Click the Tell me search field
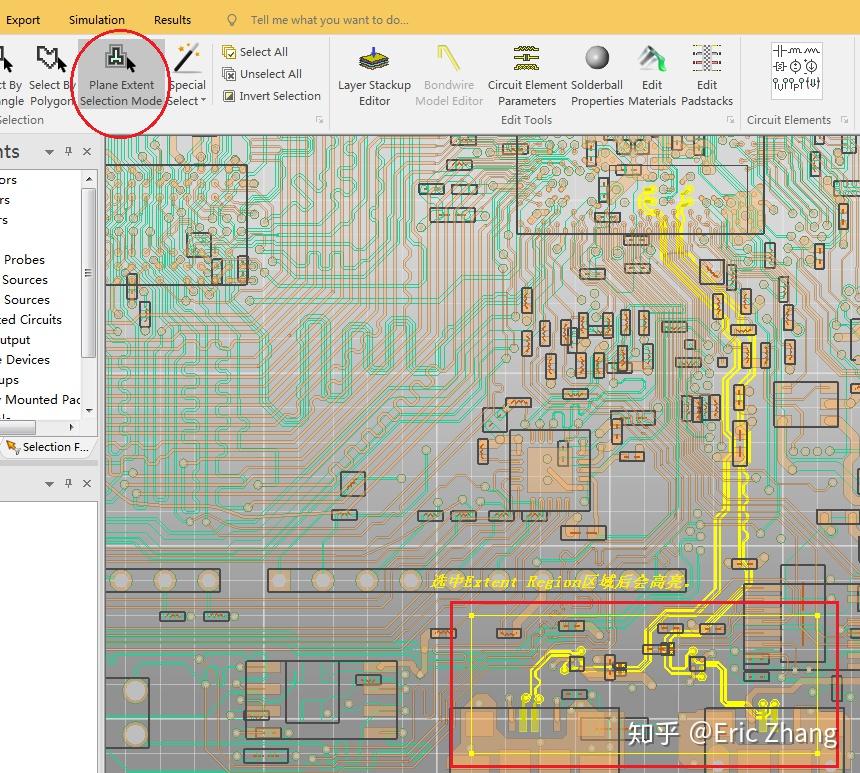The height and width of the screenshot is (773, 860). coord(329,20)
